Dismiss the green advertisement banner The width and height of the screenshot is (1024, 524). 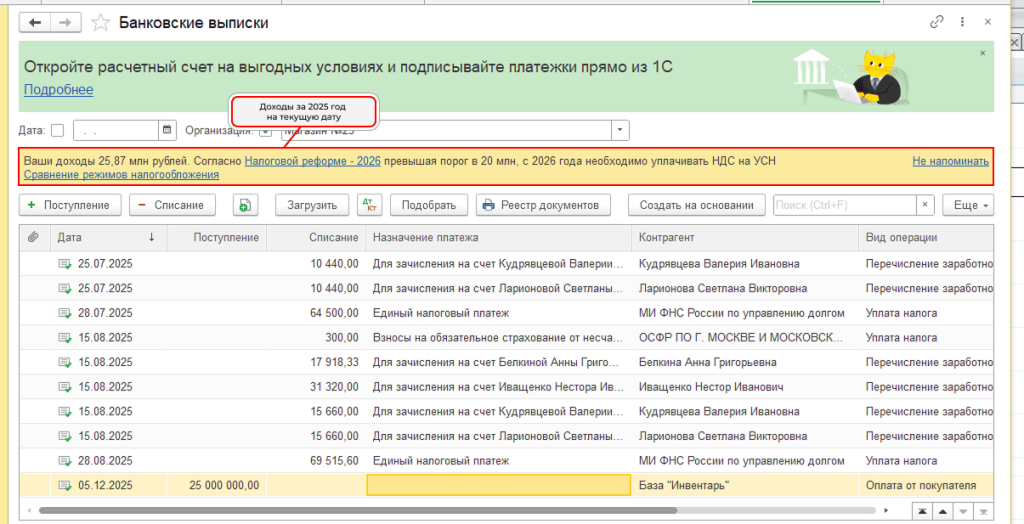pyautogui.click(x=983, y=54)
